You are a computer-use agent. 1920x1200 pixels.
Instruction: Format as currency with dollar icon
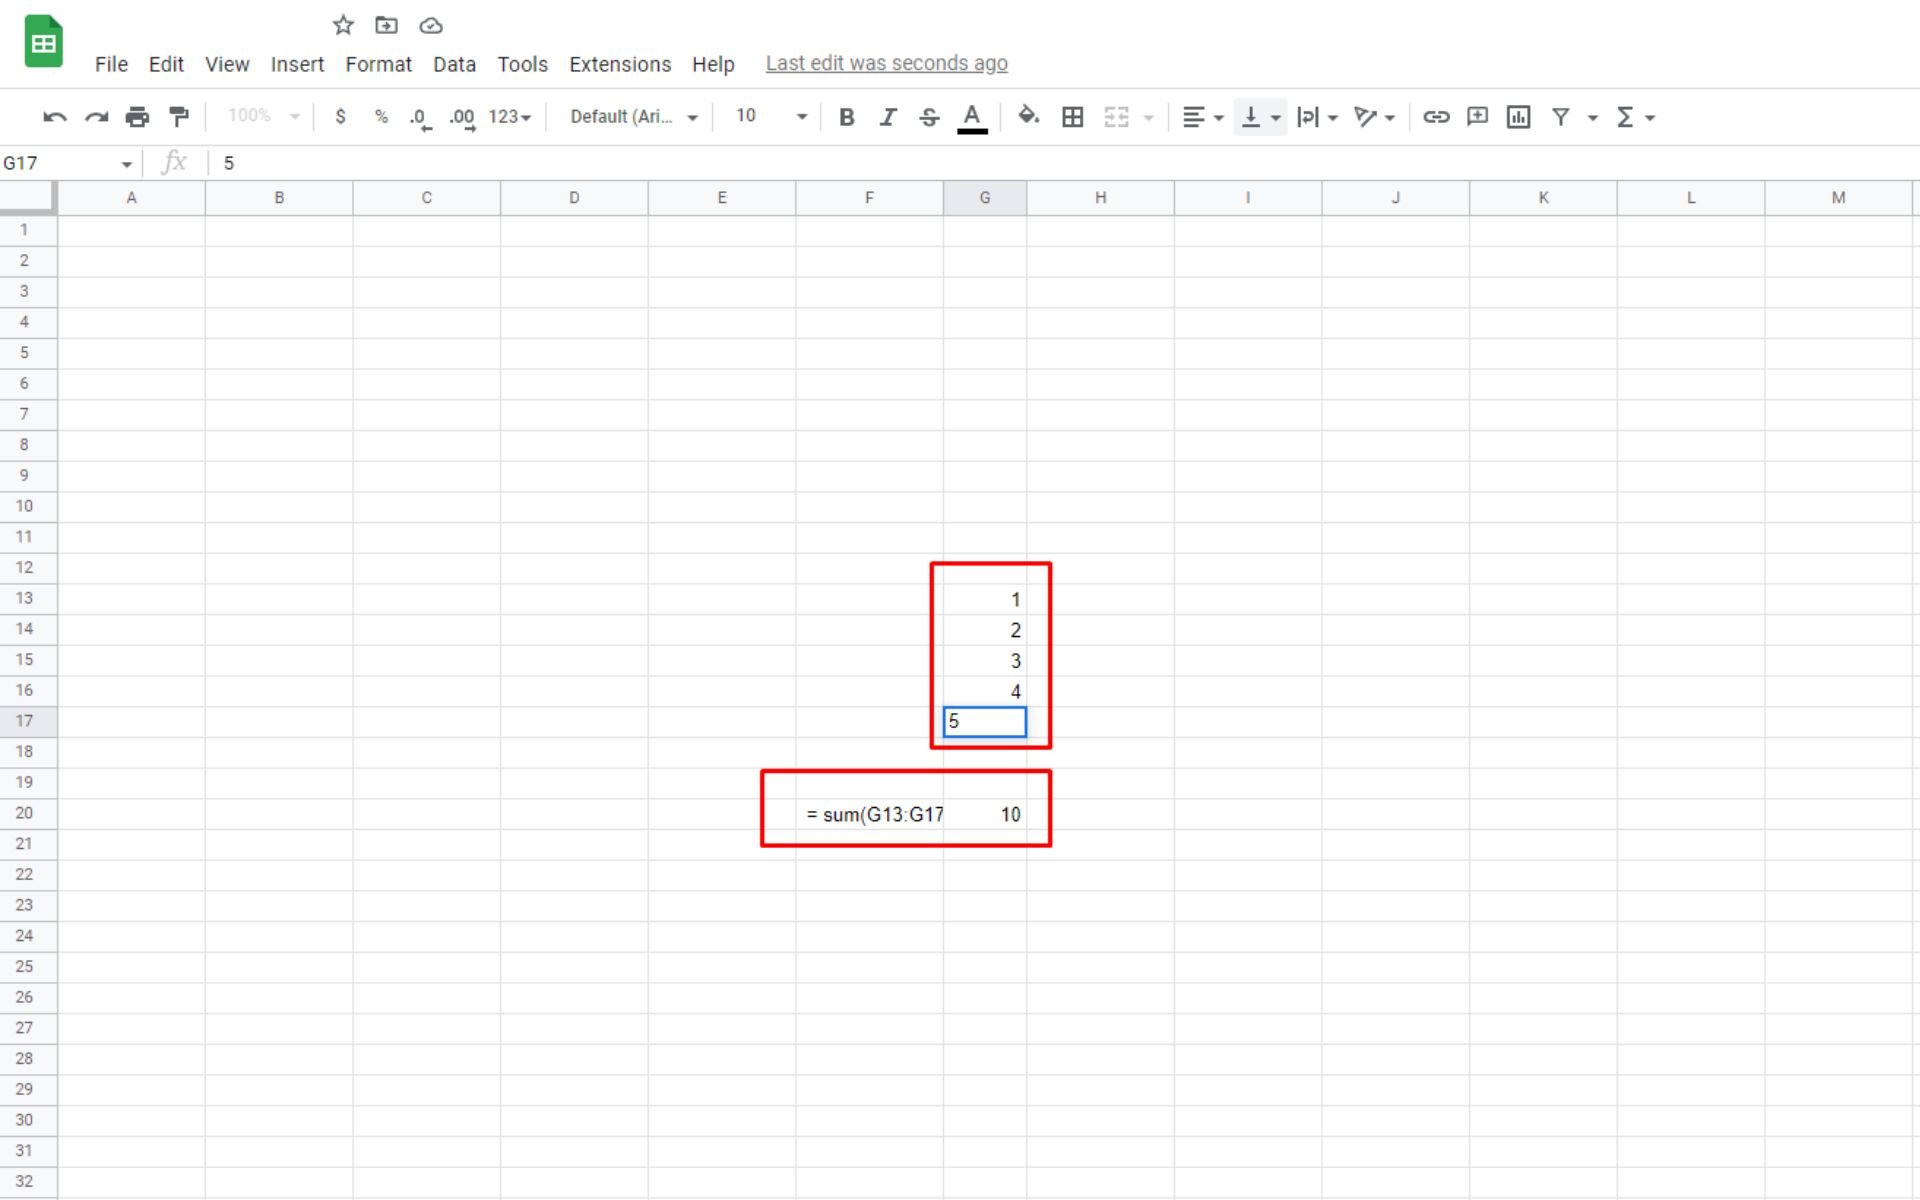tap(340, 117)
